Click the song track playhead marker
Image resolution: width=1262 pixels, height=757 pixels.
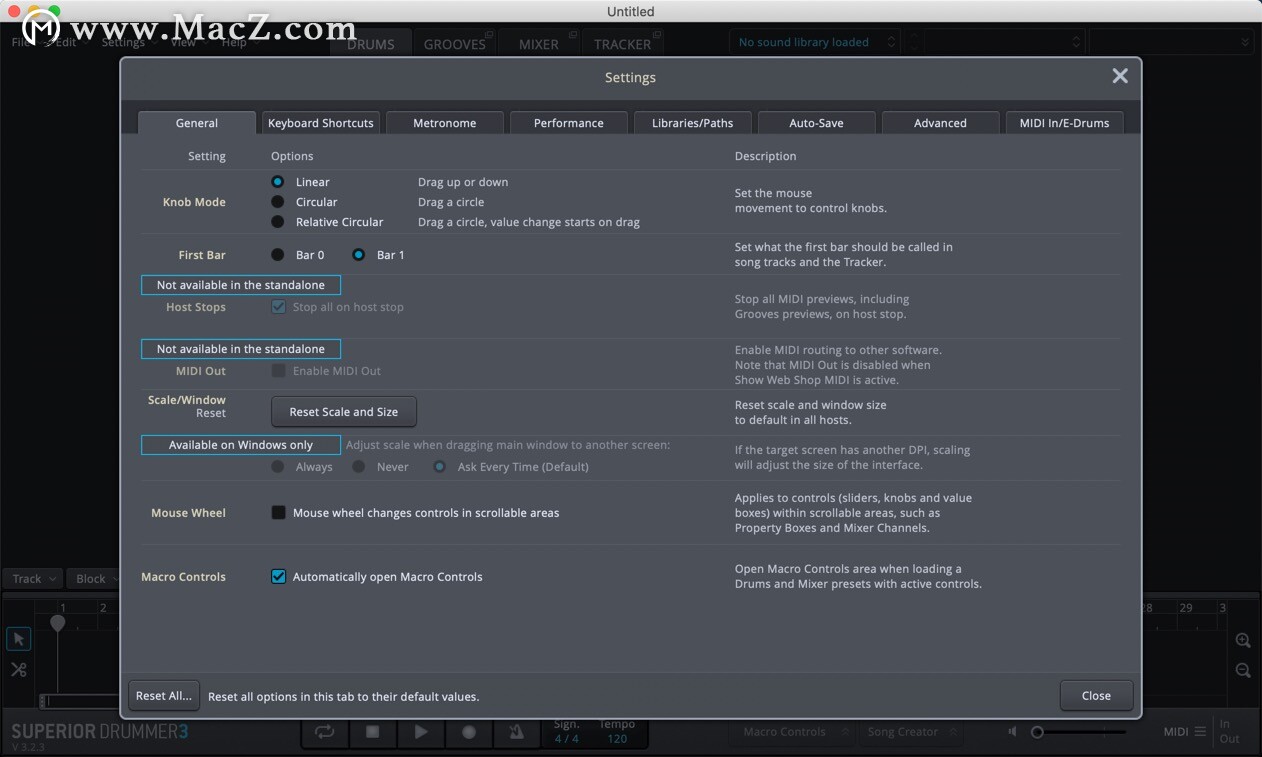(58, 623)
